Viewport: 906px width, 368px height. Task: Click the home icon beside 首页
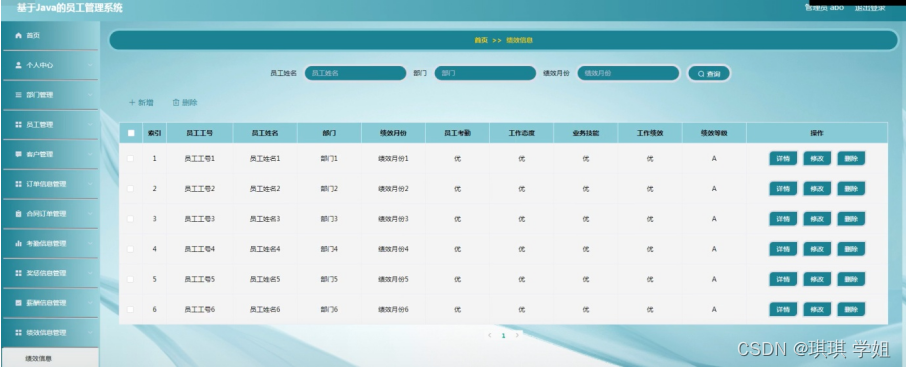18,36
